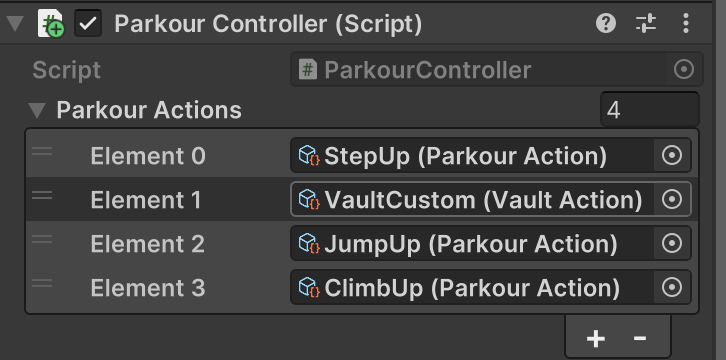This screenshot has height=360, width=726.
Task: Open the component preset sliders icon
Action: 646,23
